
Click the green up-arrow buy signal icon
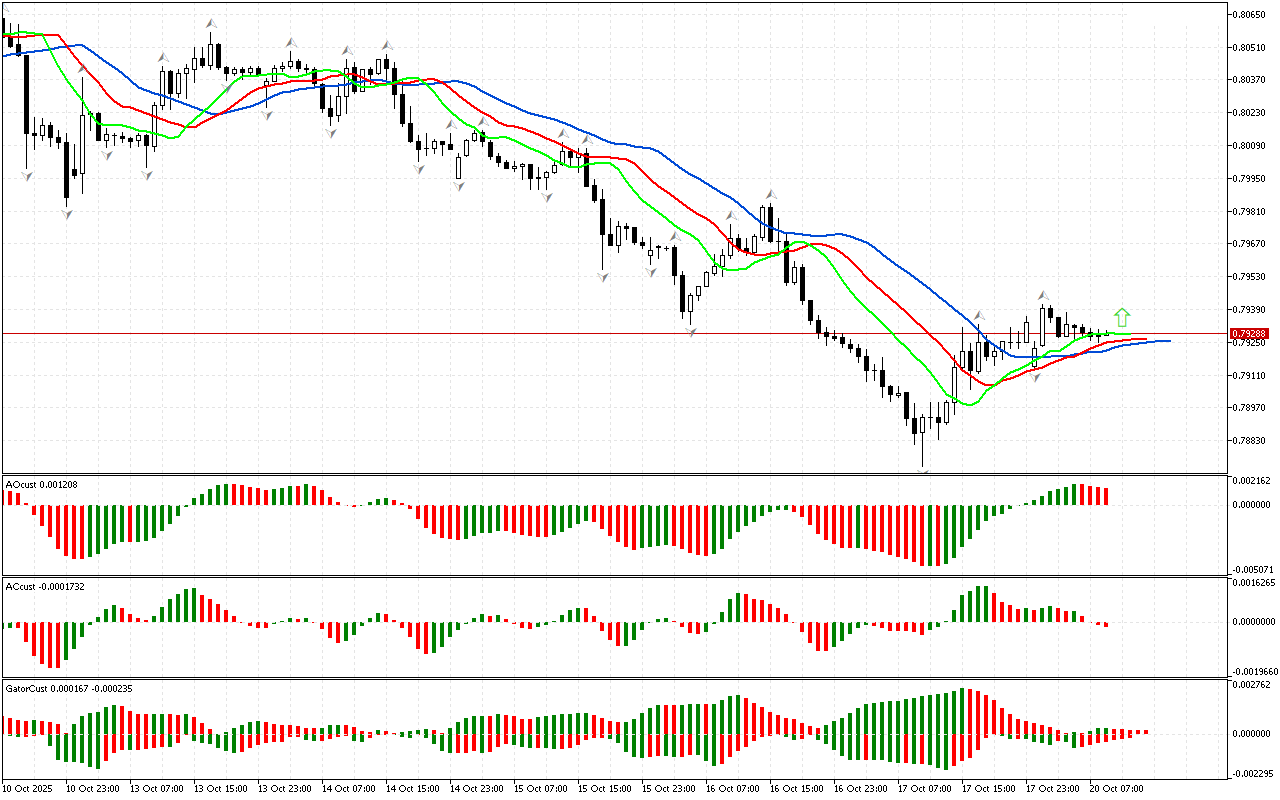pyautogui.click(x=1122, y=317)
